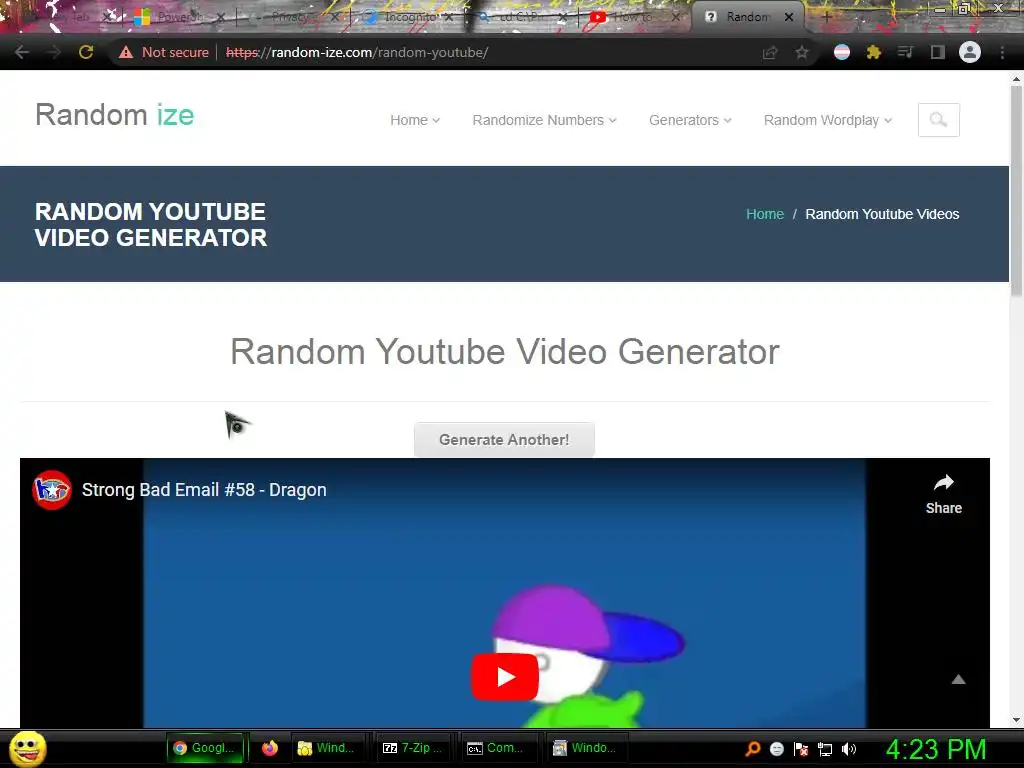Open the Homestar Runner channel avatar

pos(52,490)
